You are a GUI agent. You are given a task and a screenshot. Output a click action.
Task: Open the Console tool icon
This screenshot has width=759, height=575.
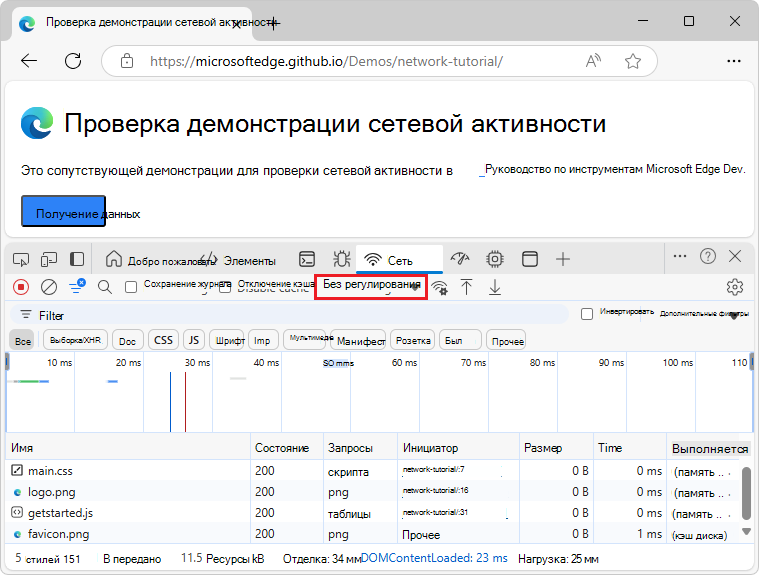tap(307, 259)
